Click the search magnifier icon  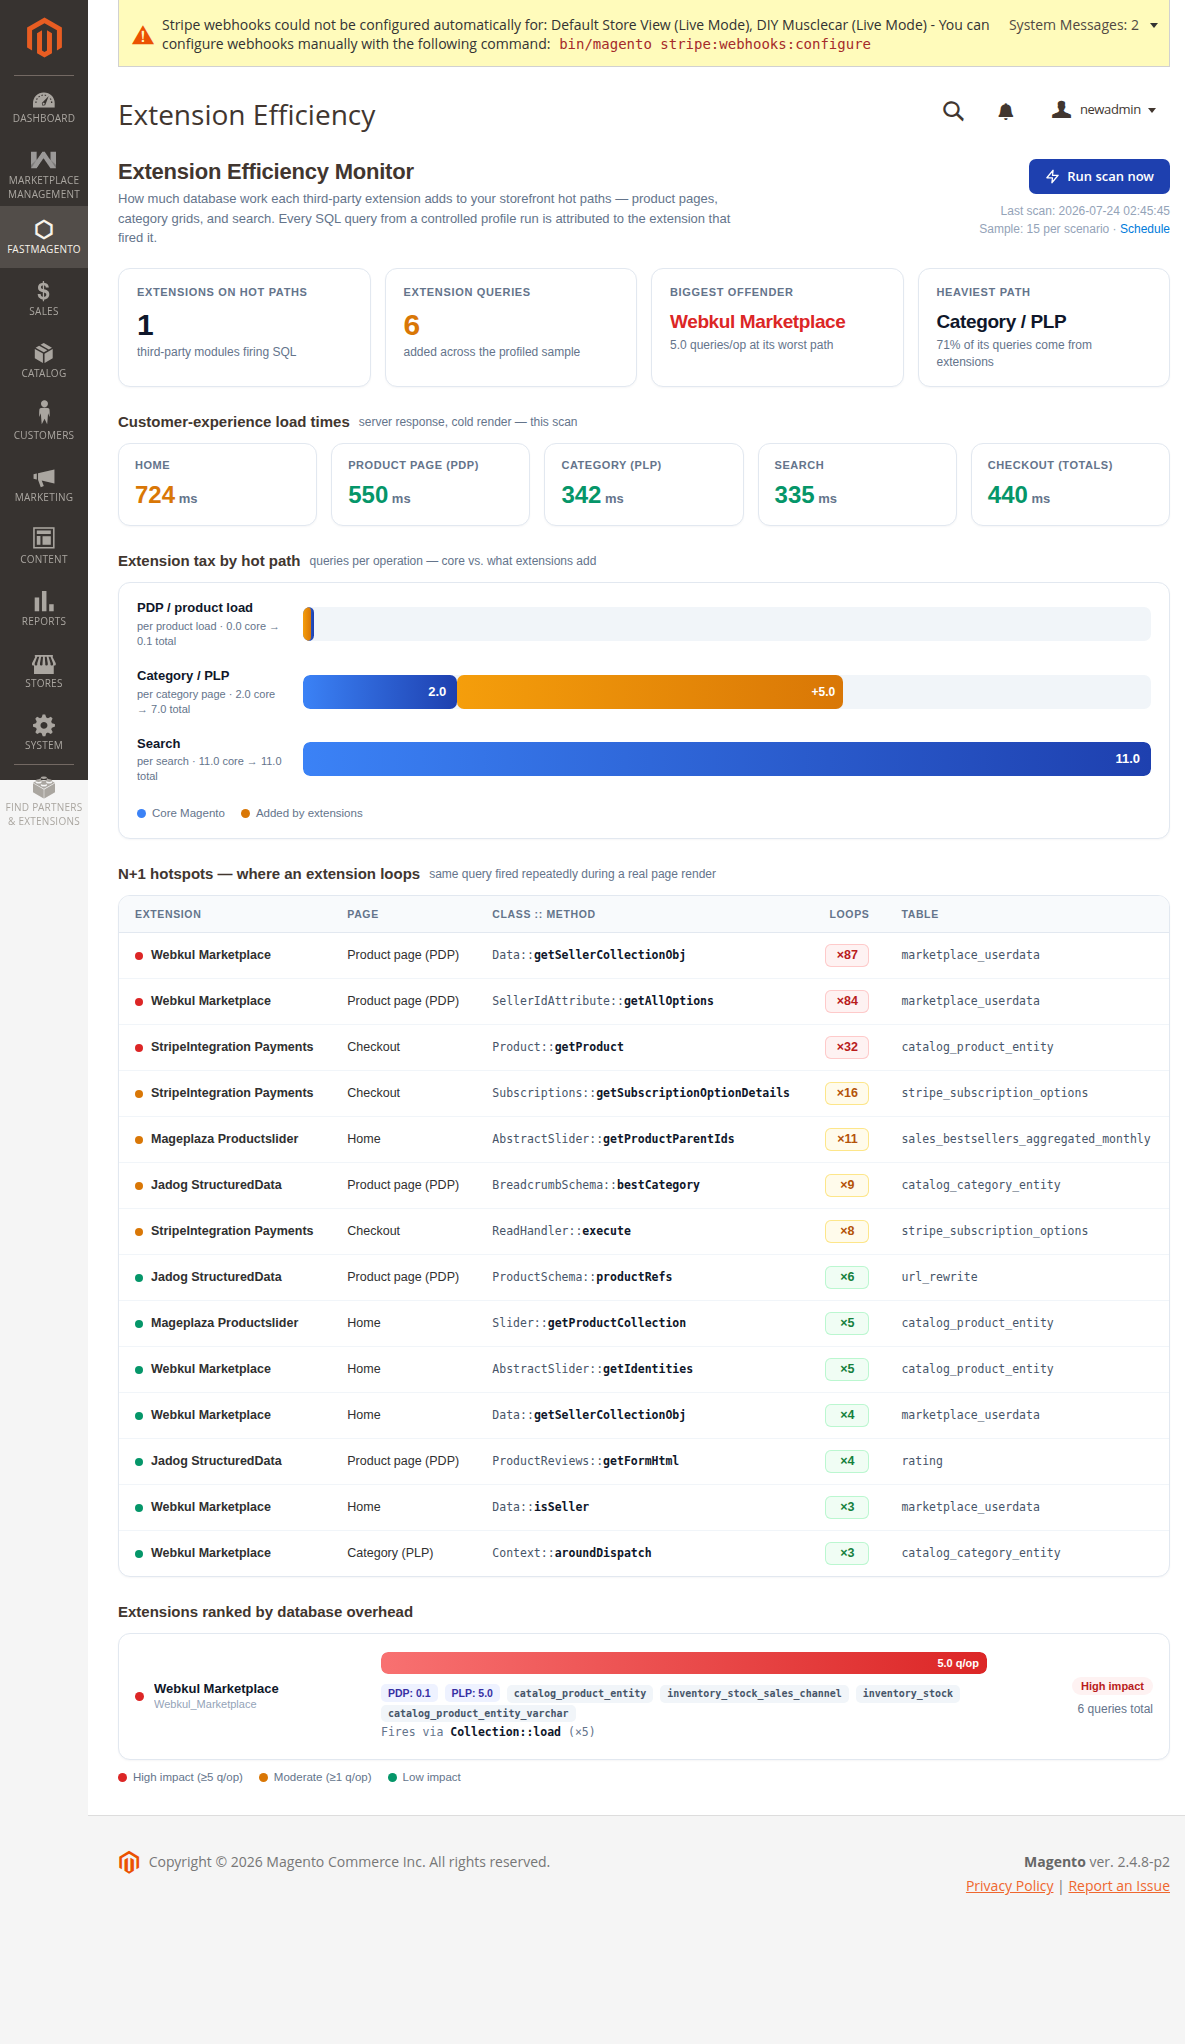[x=953, y=111]
